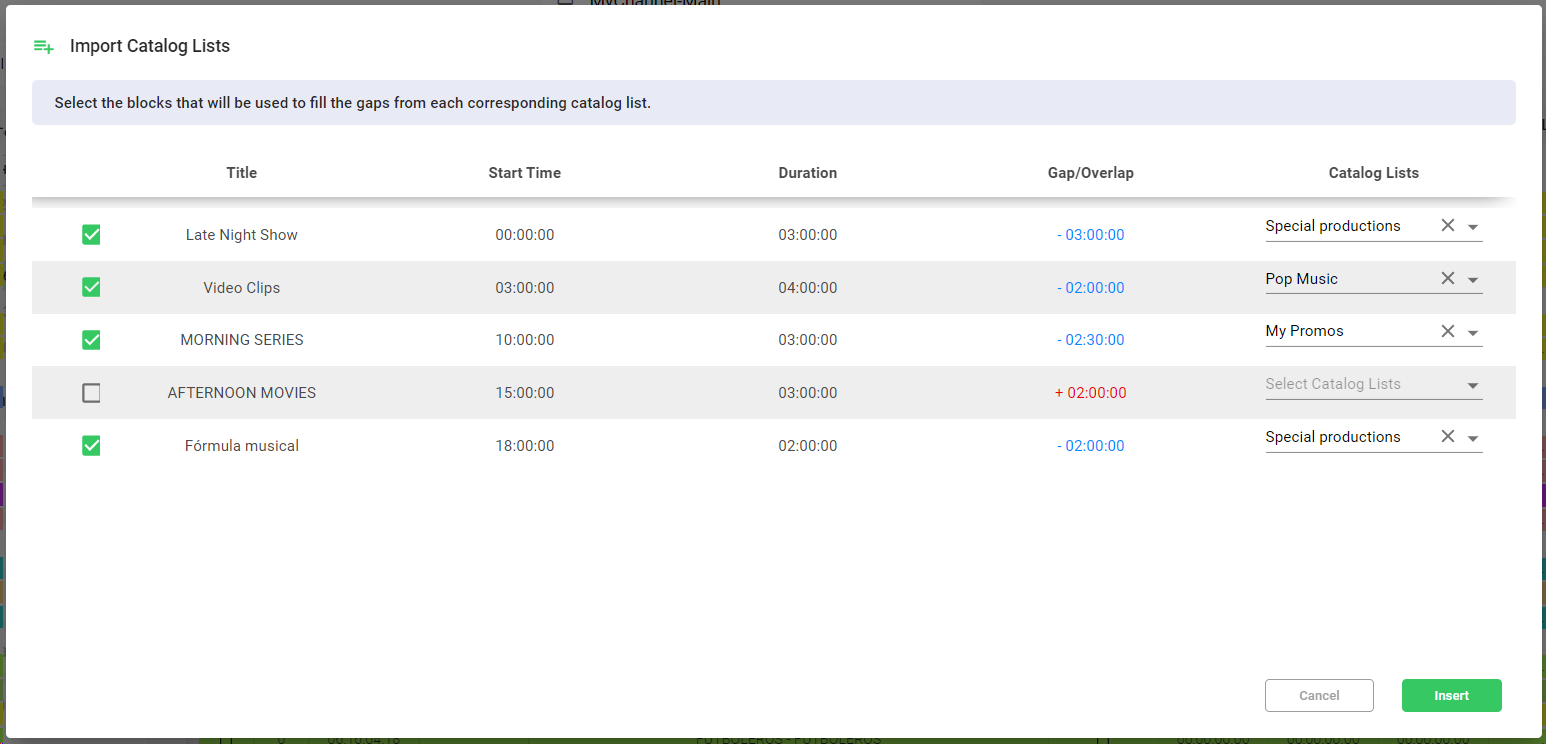Click the Start Time column header

click(x=524, y=173)
